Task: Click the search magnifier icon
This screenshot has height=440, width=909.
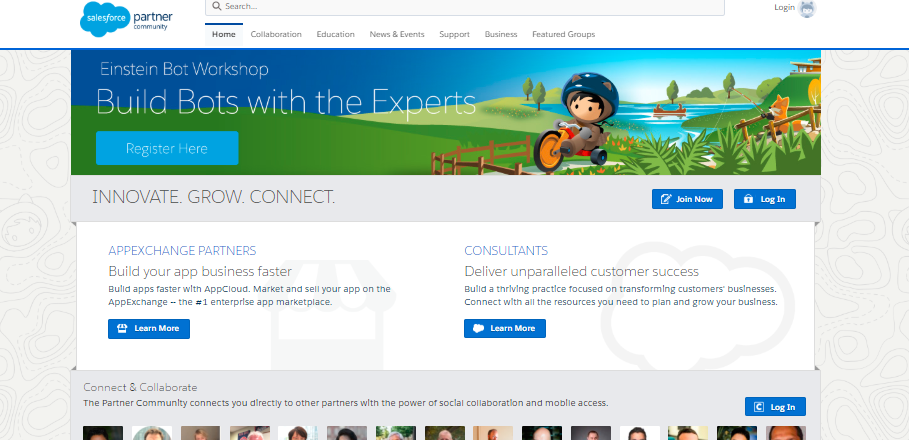Action: pos(217,6)
